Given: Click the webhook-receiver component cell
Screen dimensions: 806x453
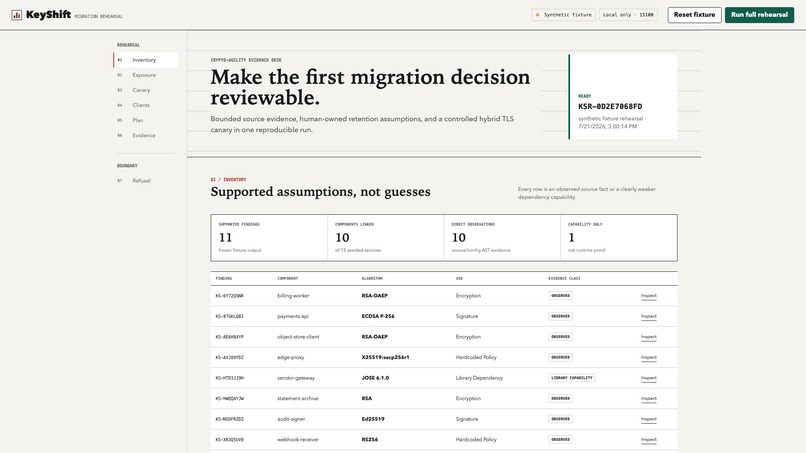Looking at the screenshot, I should 298,440.
